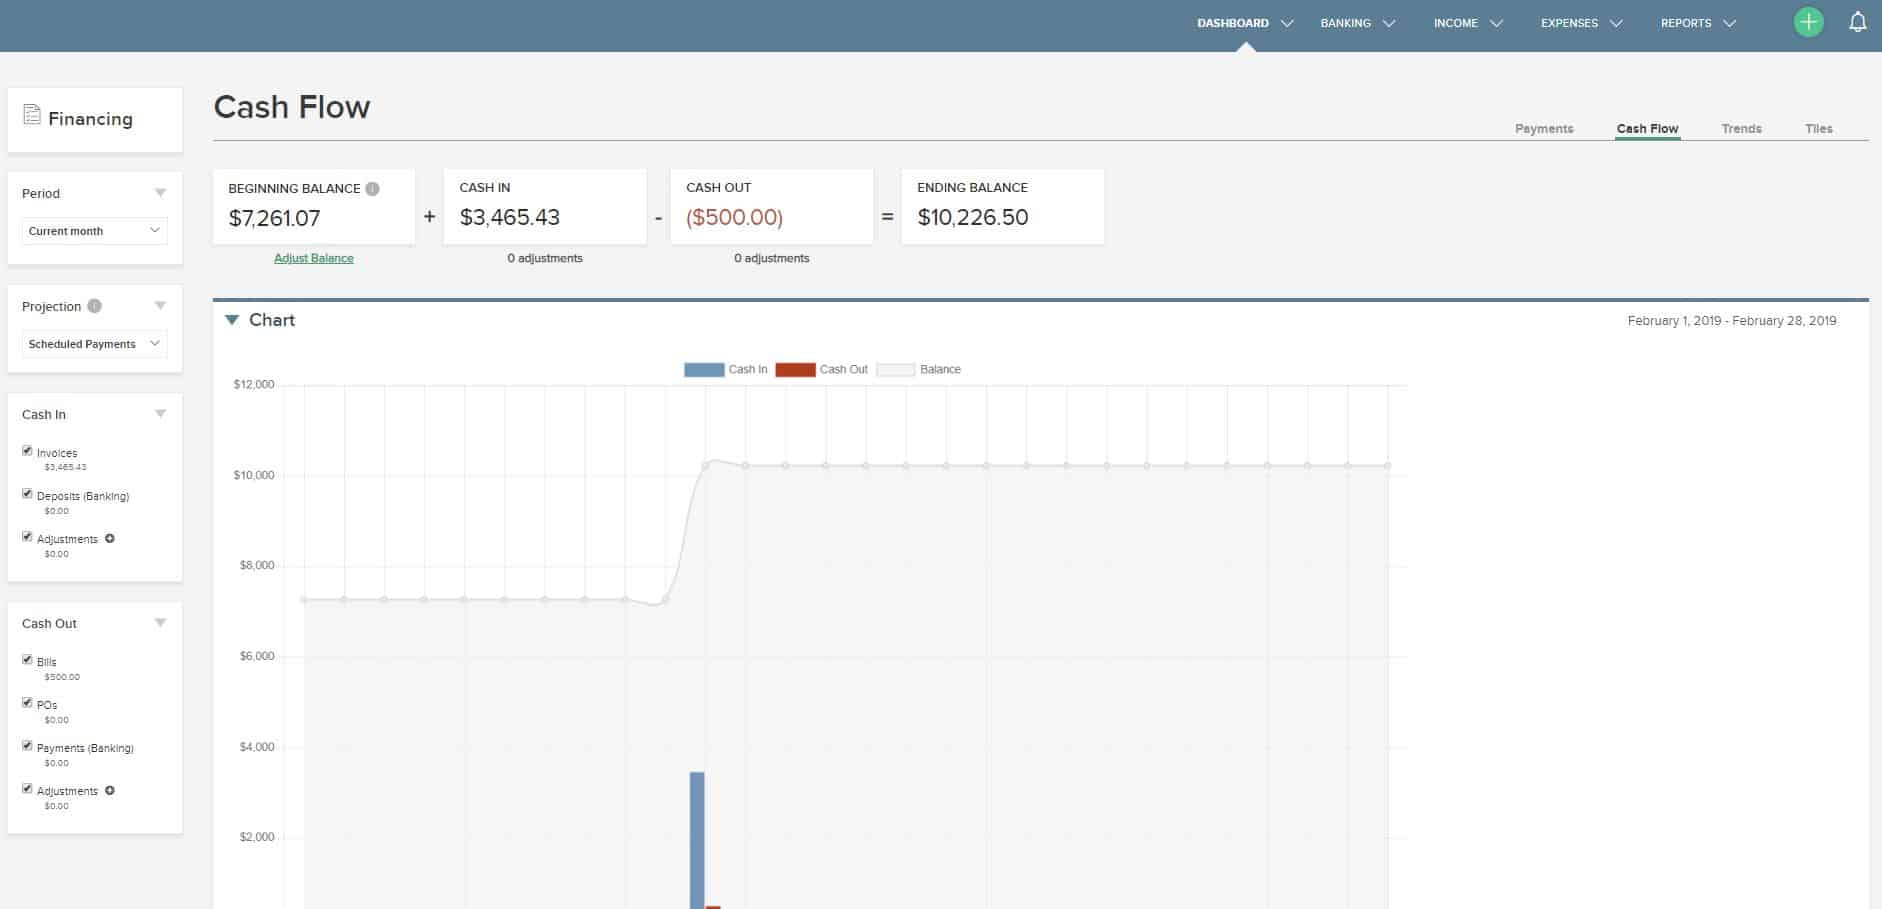Click the Cash In $3,465.43 card
The image size is (1882, 909).
[545, 206]
